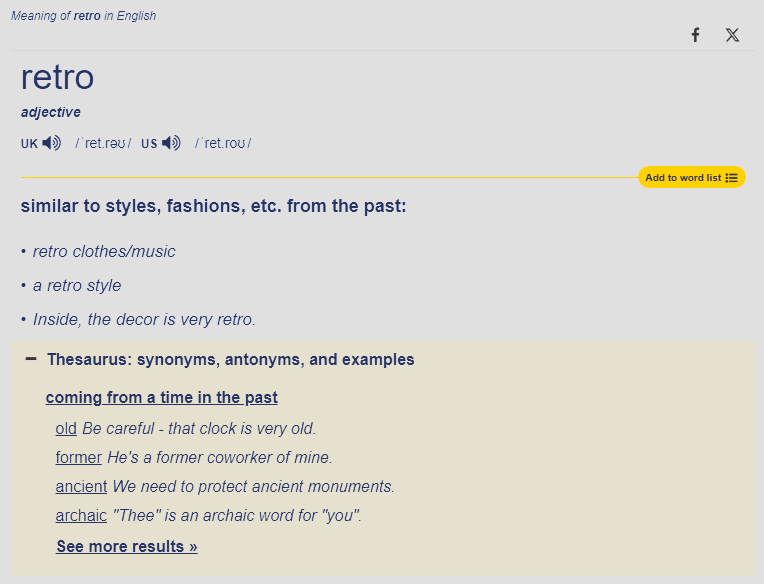Click the sentence '"Thee" is an archaic word for "you".'

pos(237,515)
